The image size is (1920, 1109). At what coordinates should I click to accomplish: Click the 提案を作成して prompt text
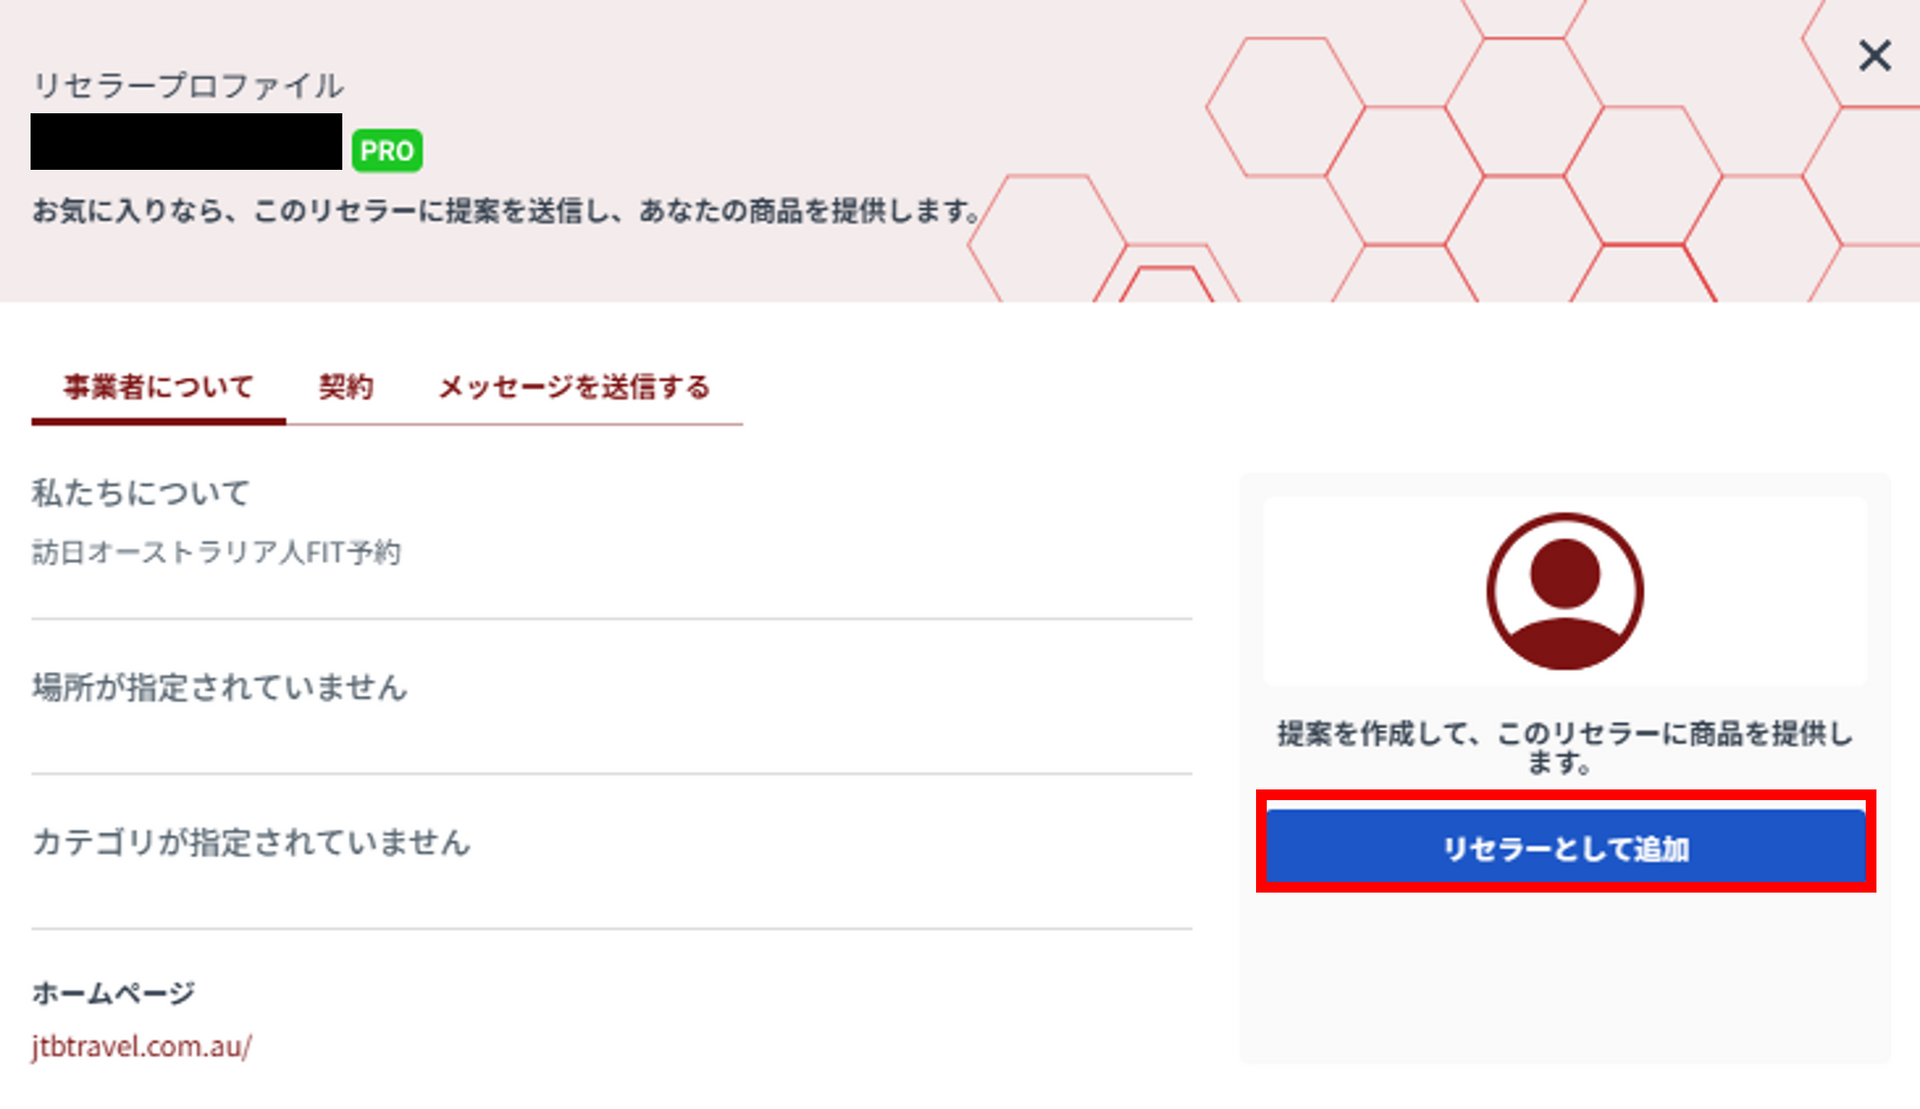pyautogui.click(x=1564, y=747)
